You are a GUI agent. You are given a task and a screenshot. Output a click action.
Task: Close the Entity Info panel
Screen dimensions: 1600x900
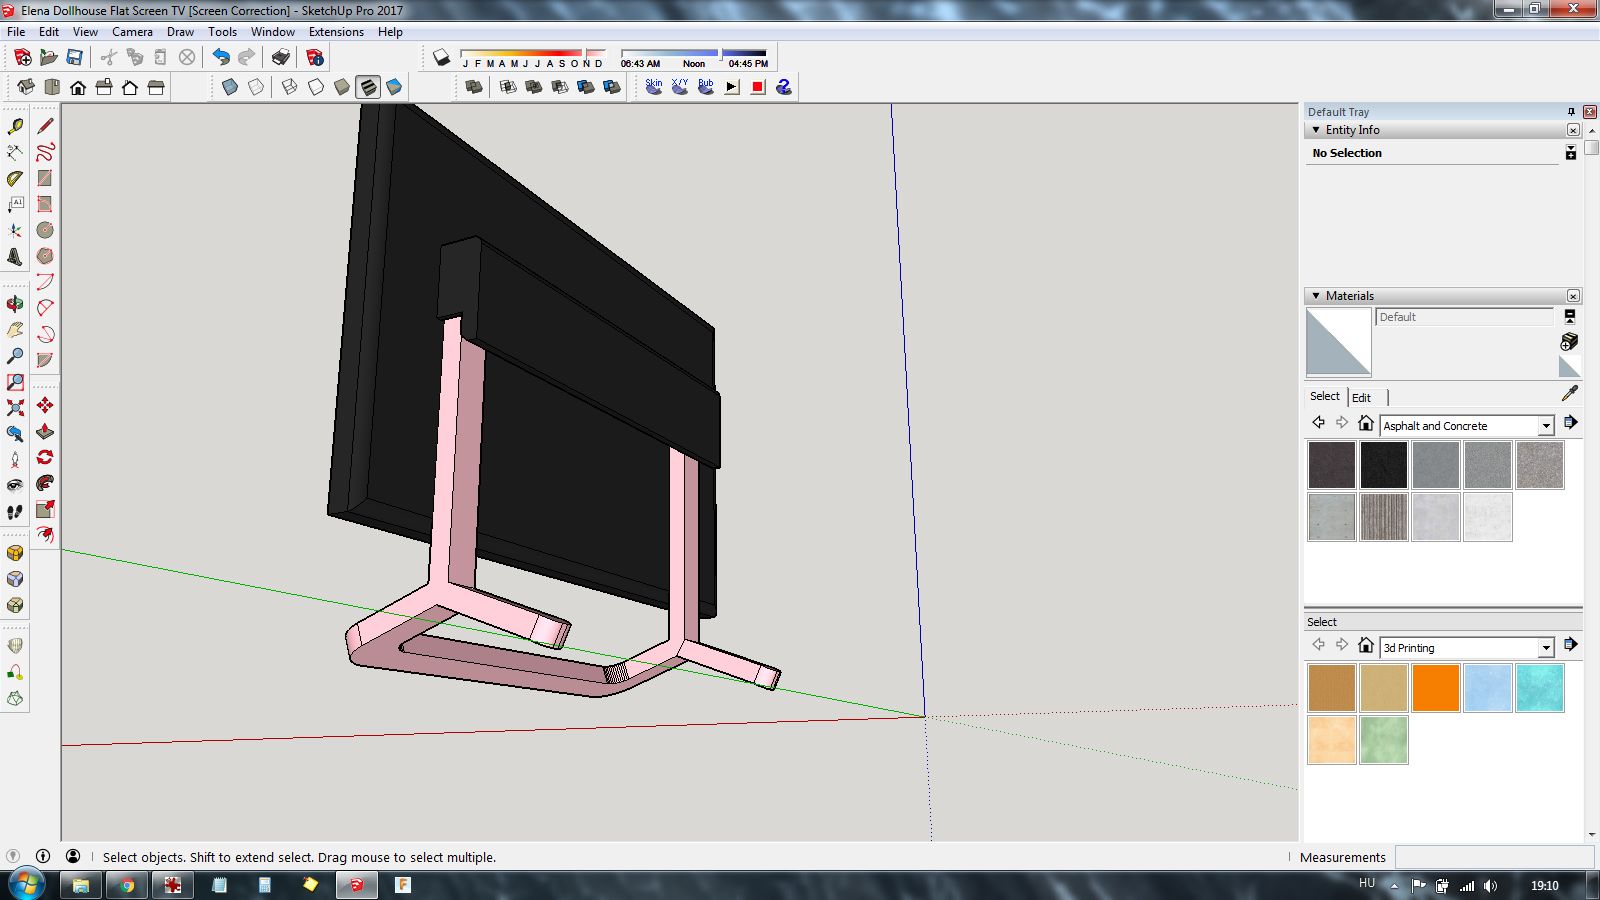[x=1573, y=130]
